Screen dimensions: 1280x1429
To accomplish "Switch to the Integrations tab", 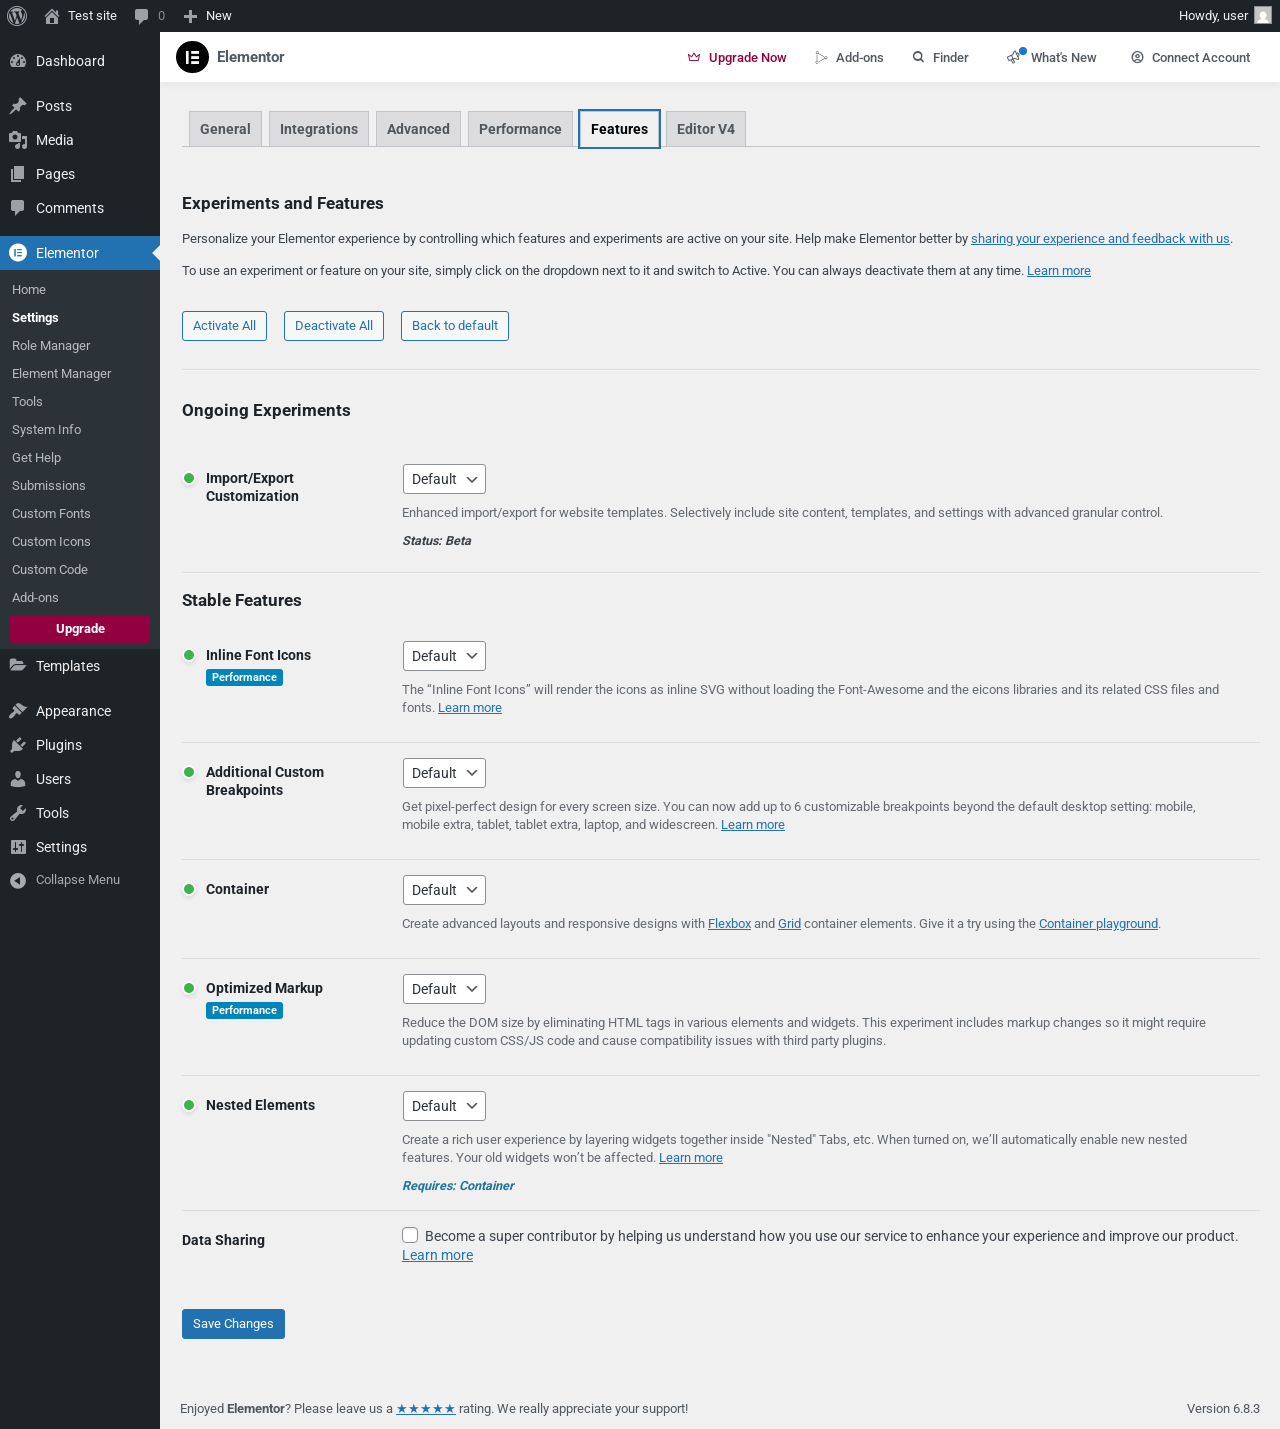I will pos(319,129).
